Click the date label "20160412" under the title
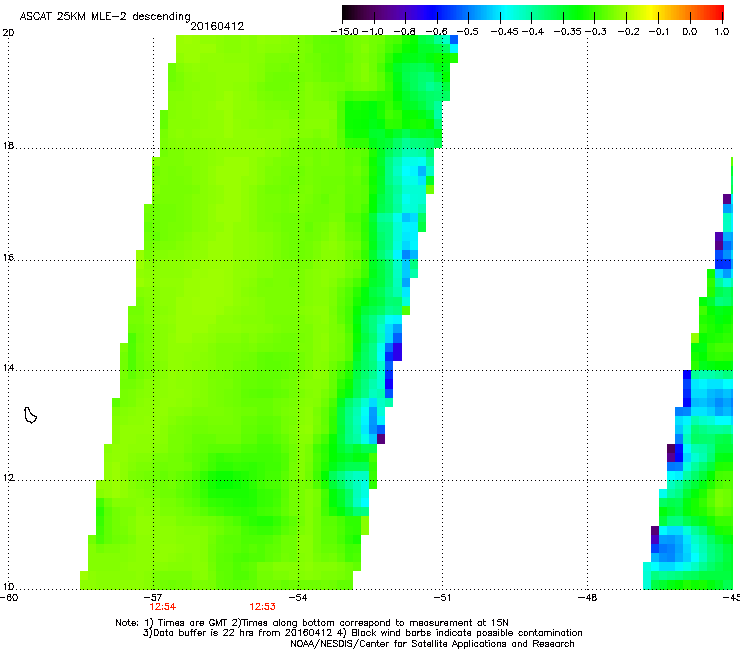The width and height of the screenshot is (740, 650). tap(217, 26)
